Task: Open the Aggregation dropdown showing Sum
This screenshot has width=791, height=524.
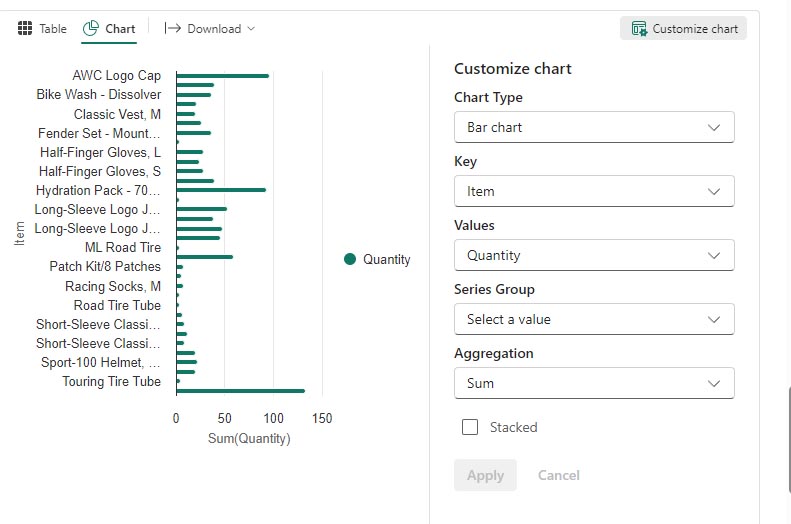Action: point(594,383)
